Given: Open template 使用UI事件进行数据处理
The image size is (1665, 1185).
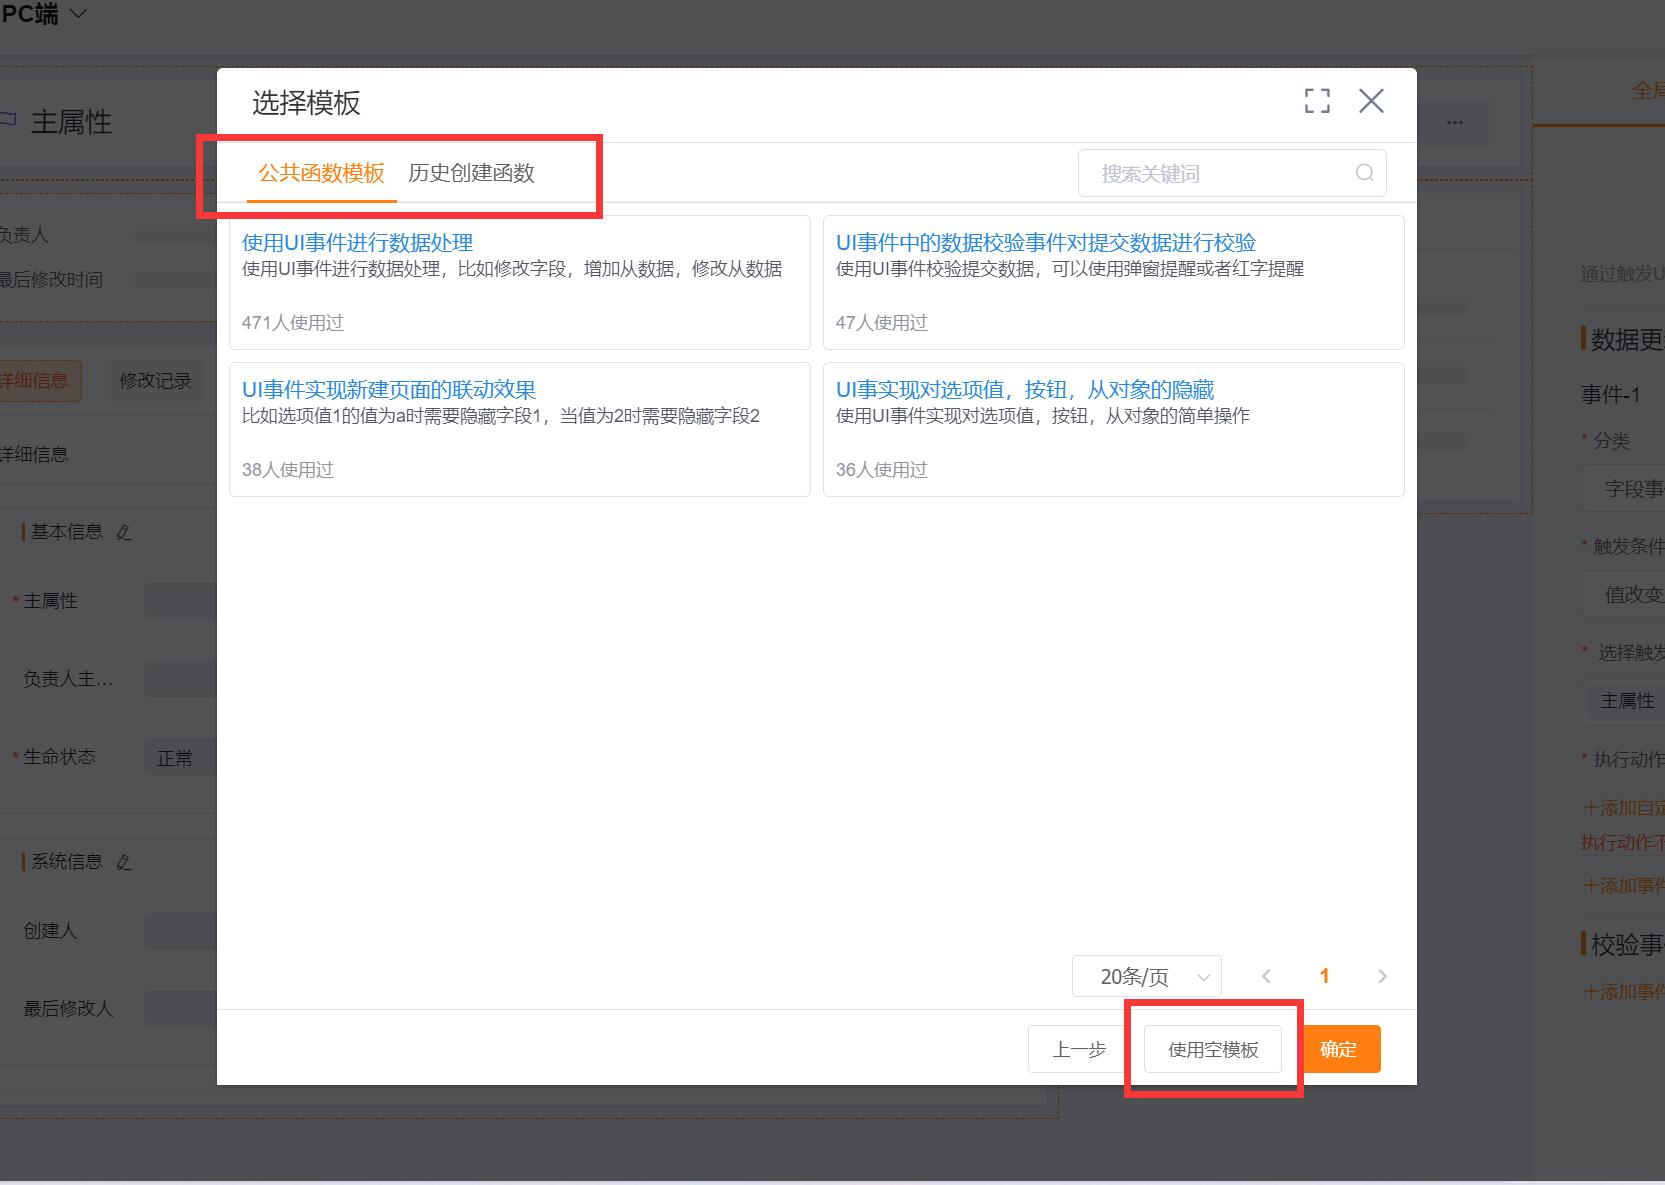Looking at the screenshot, I should [x=357, y=243].
